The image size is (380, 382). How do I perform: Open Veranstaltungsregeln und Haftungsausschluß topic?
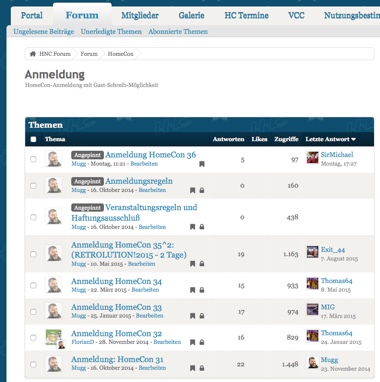click(x=134, y=212)
